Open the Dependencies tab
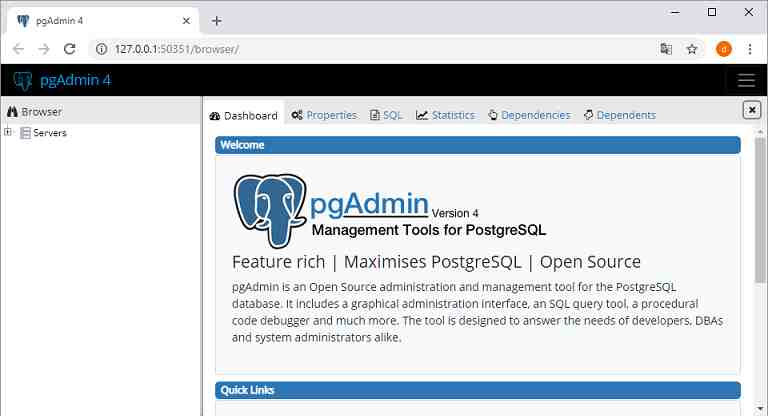 [x=529, y=115]
